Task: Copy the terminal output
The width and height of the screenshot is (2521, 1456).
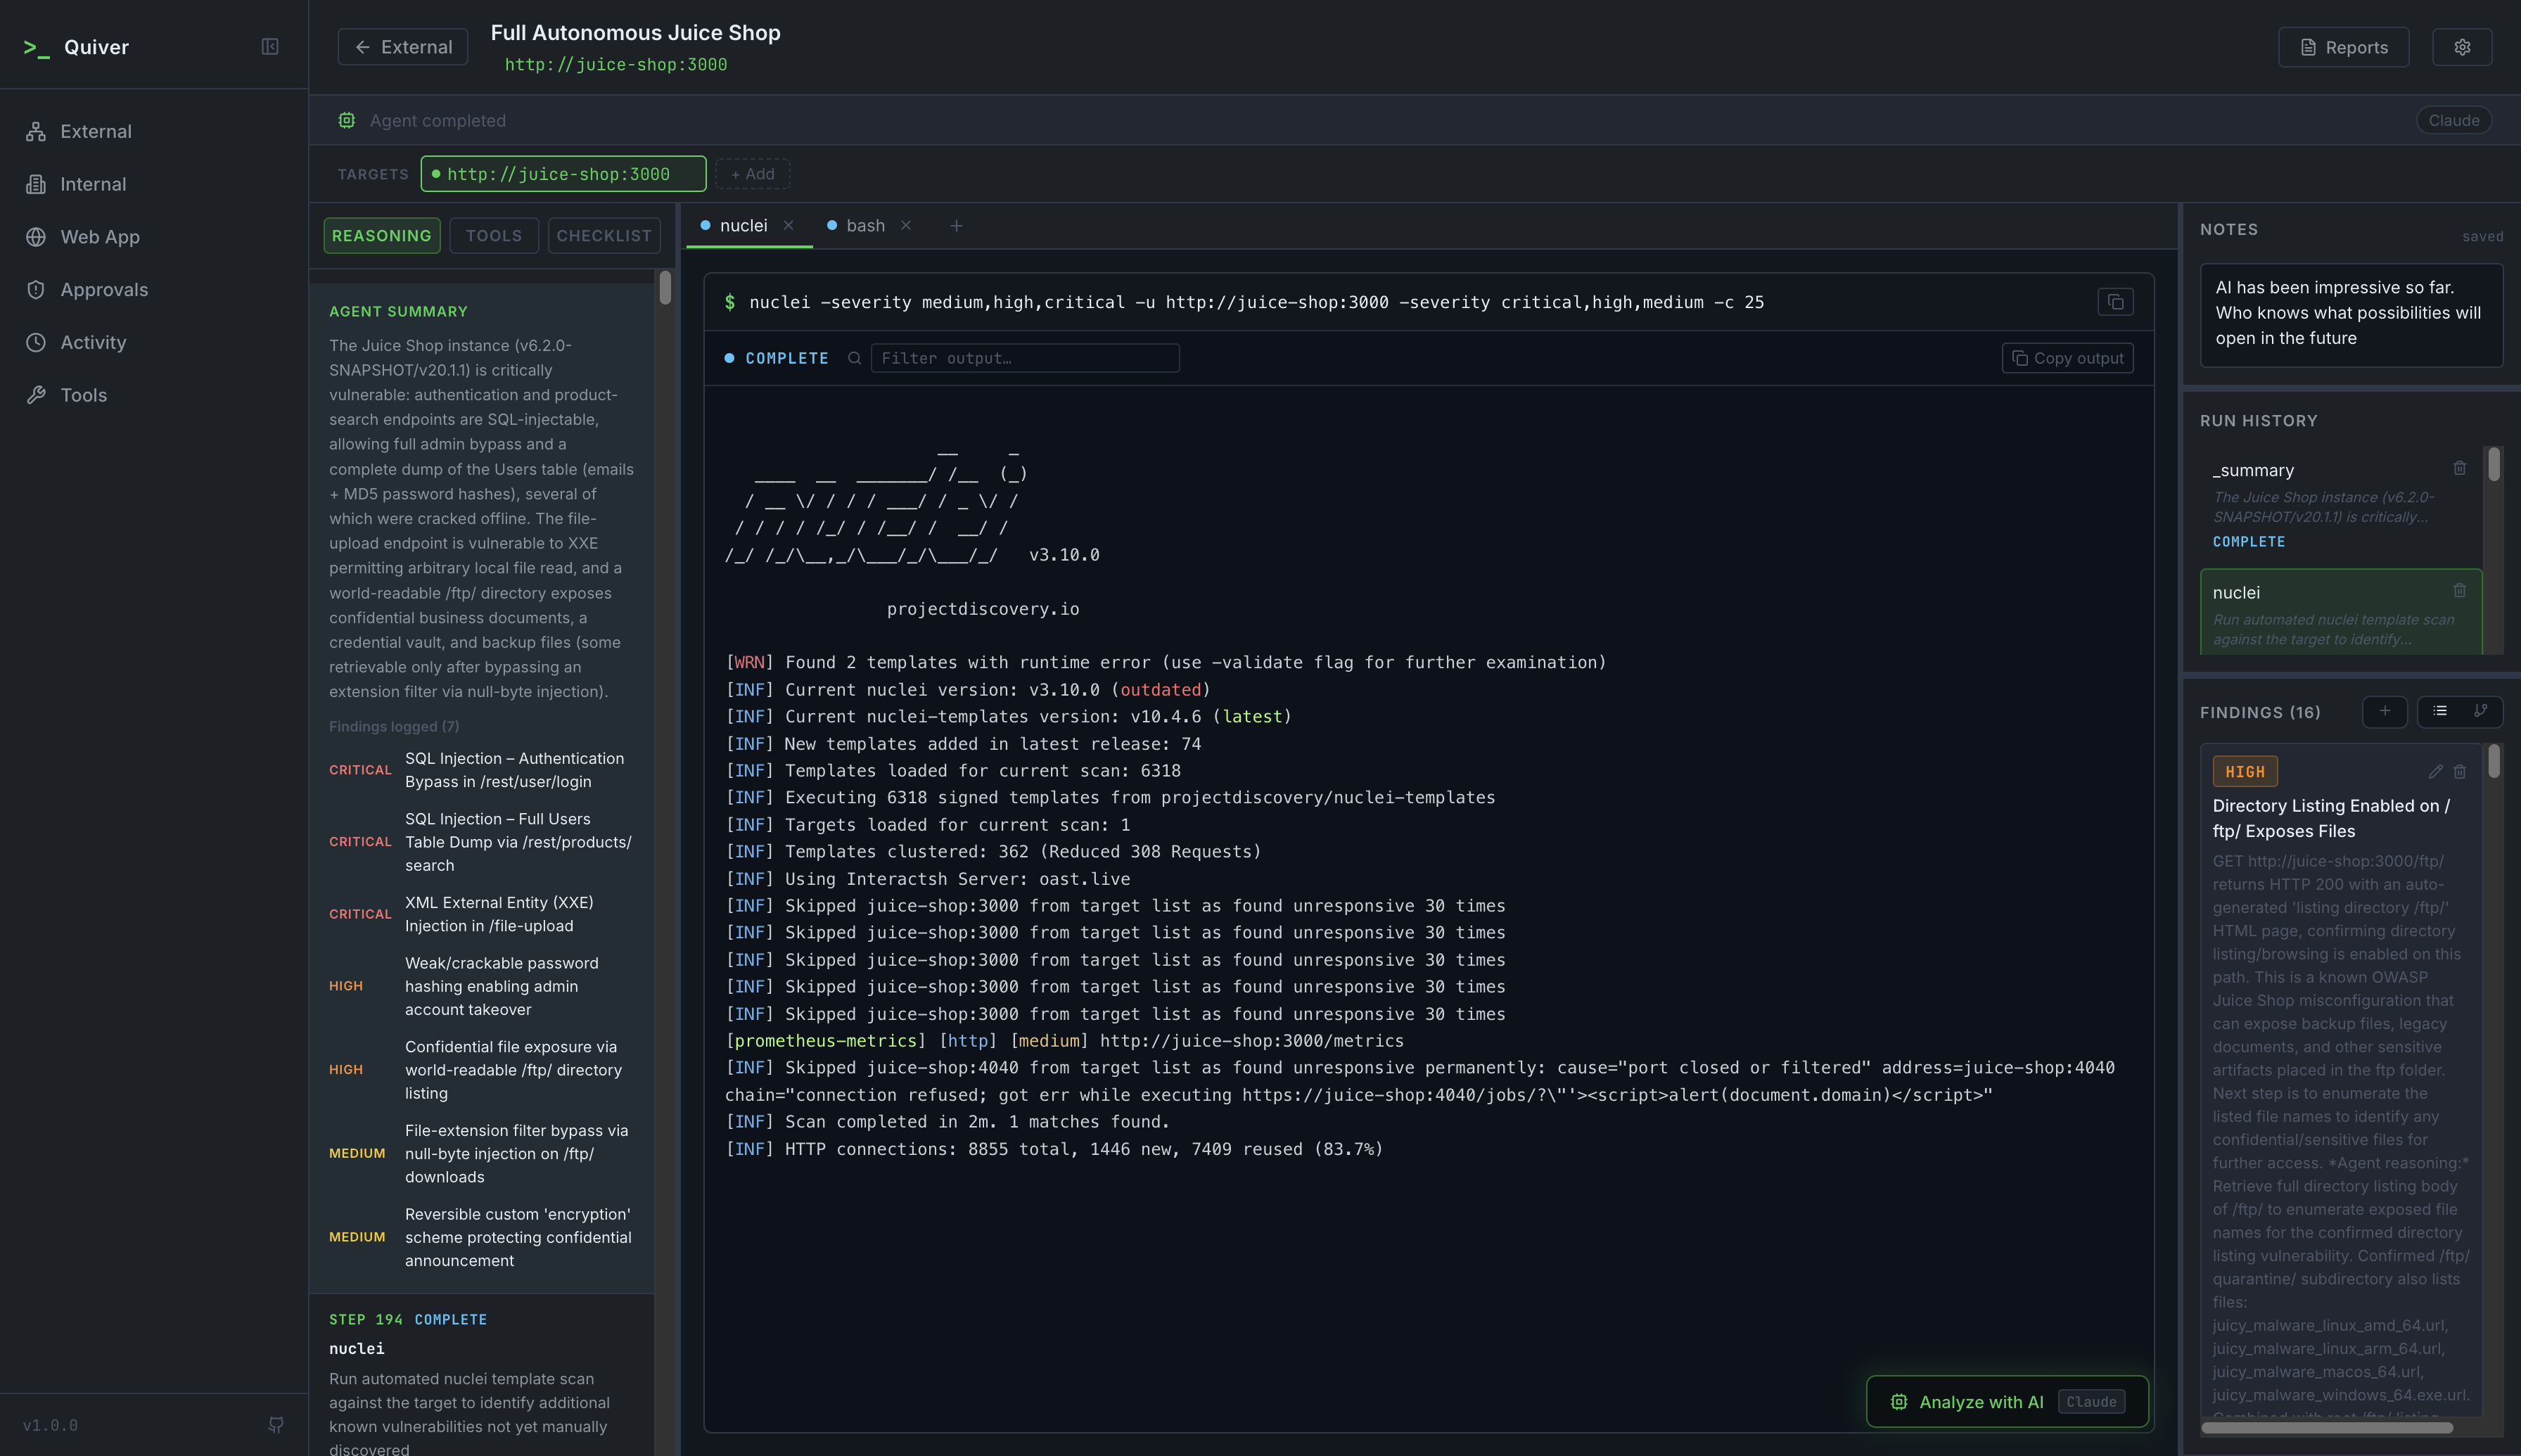Action: [x=2067, y=358]
